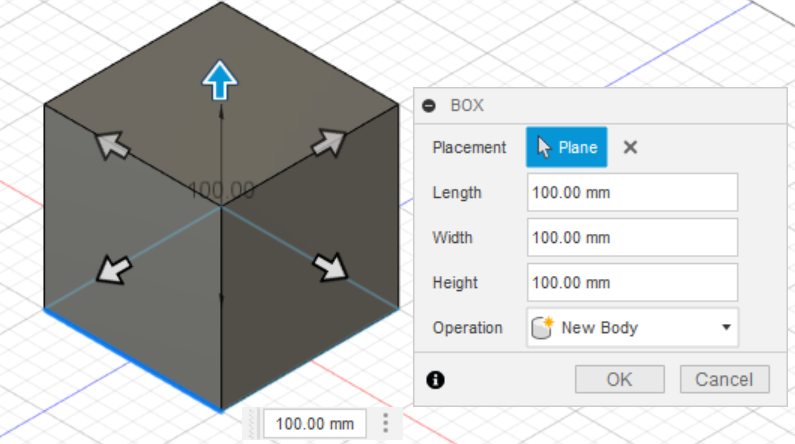Collapse the BOX dialog using the minus icon

point(429,105)
